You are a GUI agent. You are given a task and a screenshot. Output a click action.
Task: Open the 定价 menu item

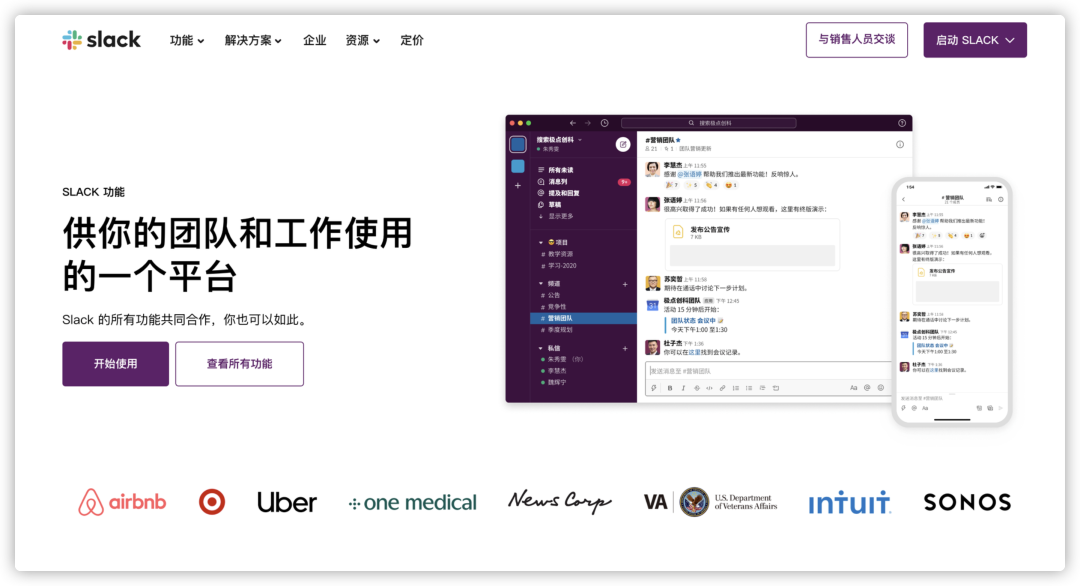coord(412,40)
